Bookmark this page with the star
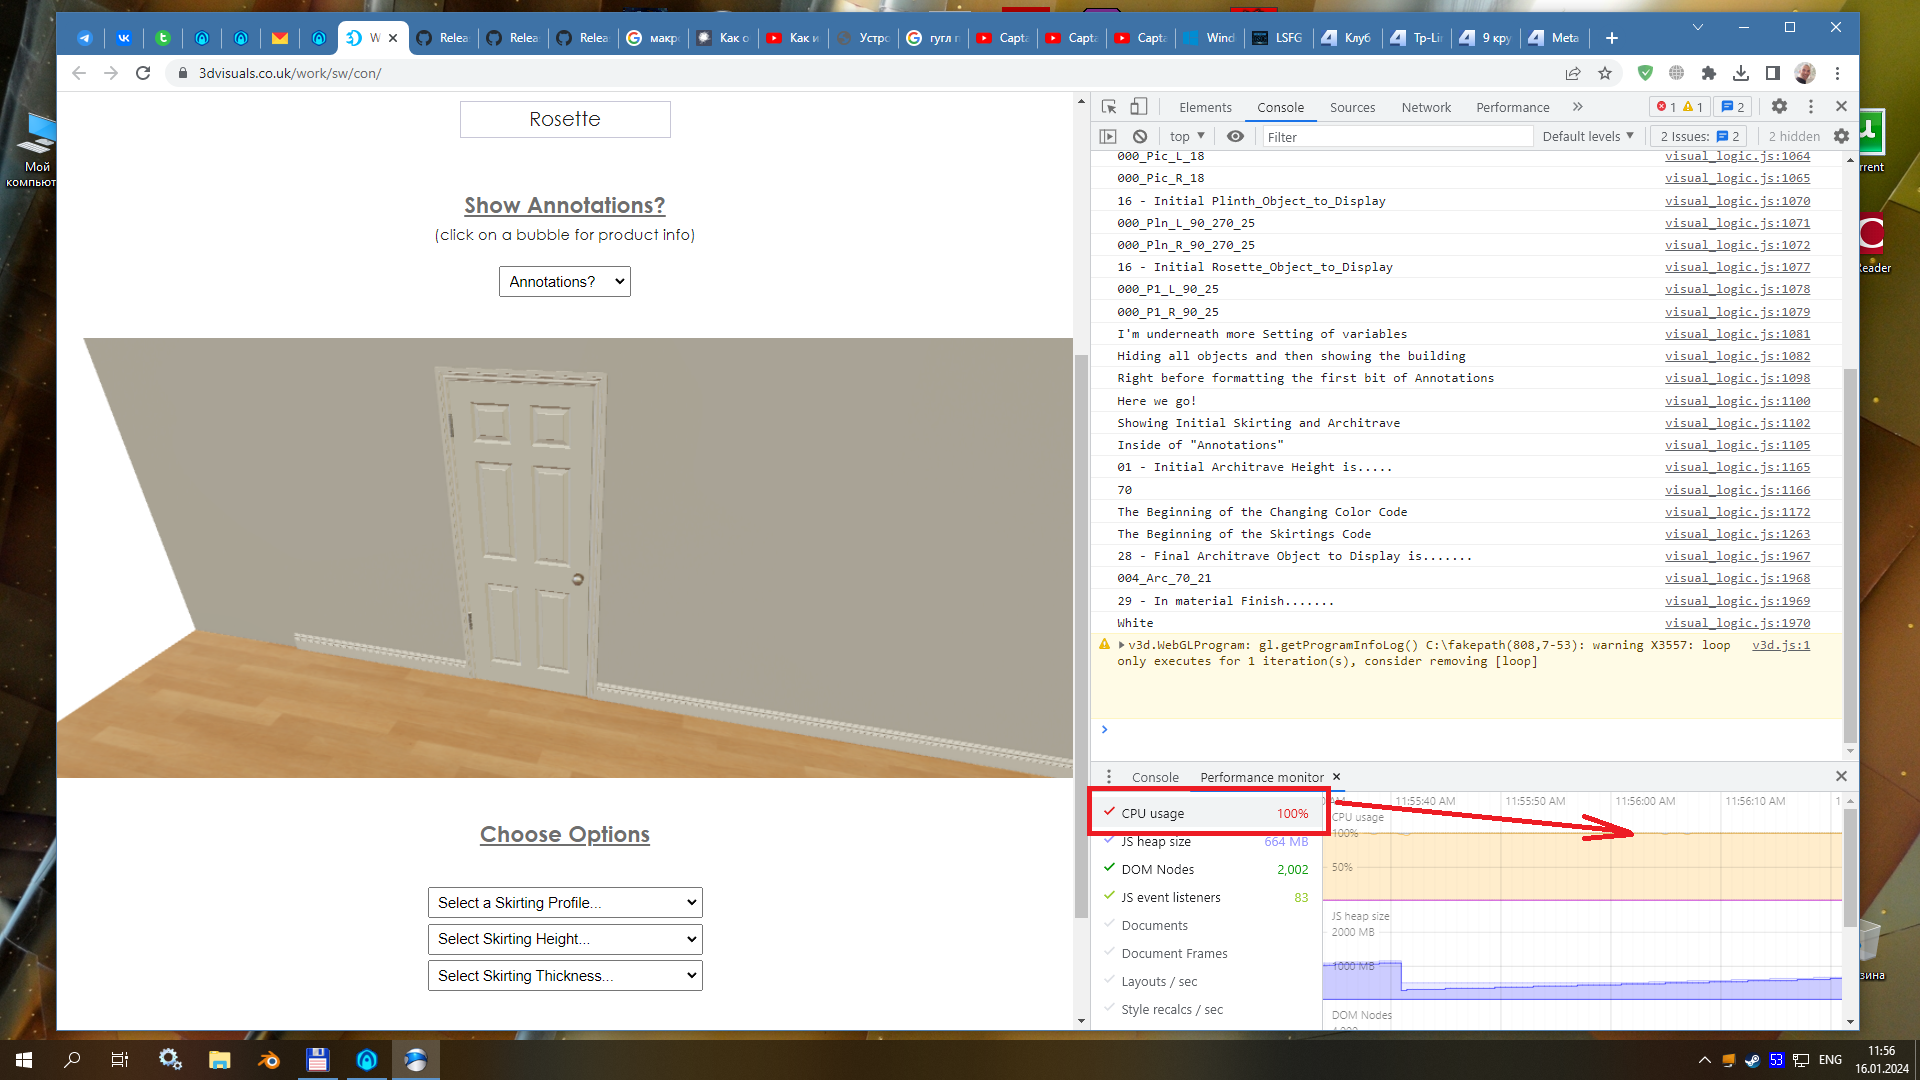Image resolution: width=1920 pixels, height=1080 pixels. point(1605,73)
